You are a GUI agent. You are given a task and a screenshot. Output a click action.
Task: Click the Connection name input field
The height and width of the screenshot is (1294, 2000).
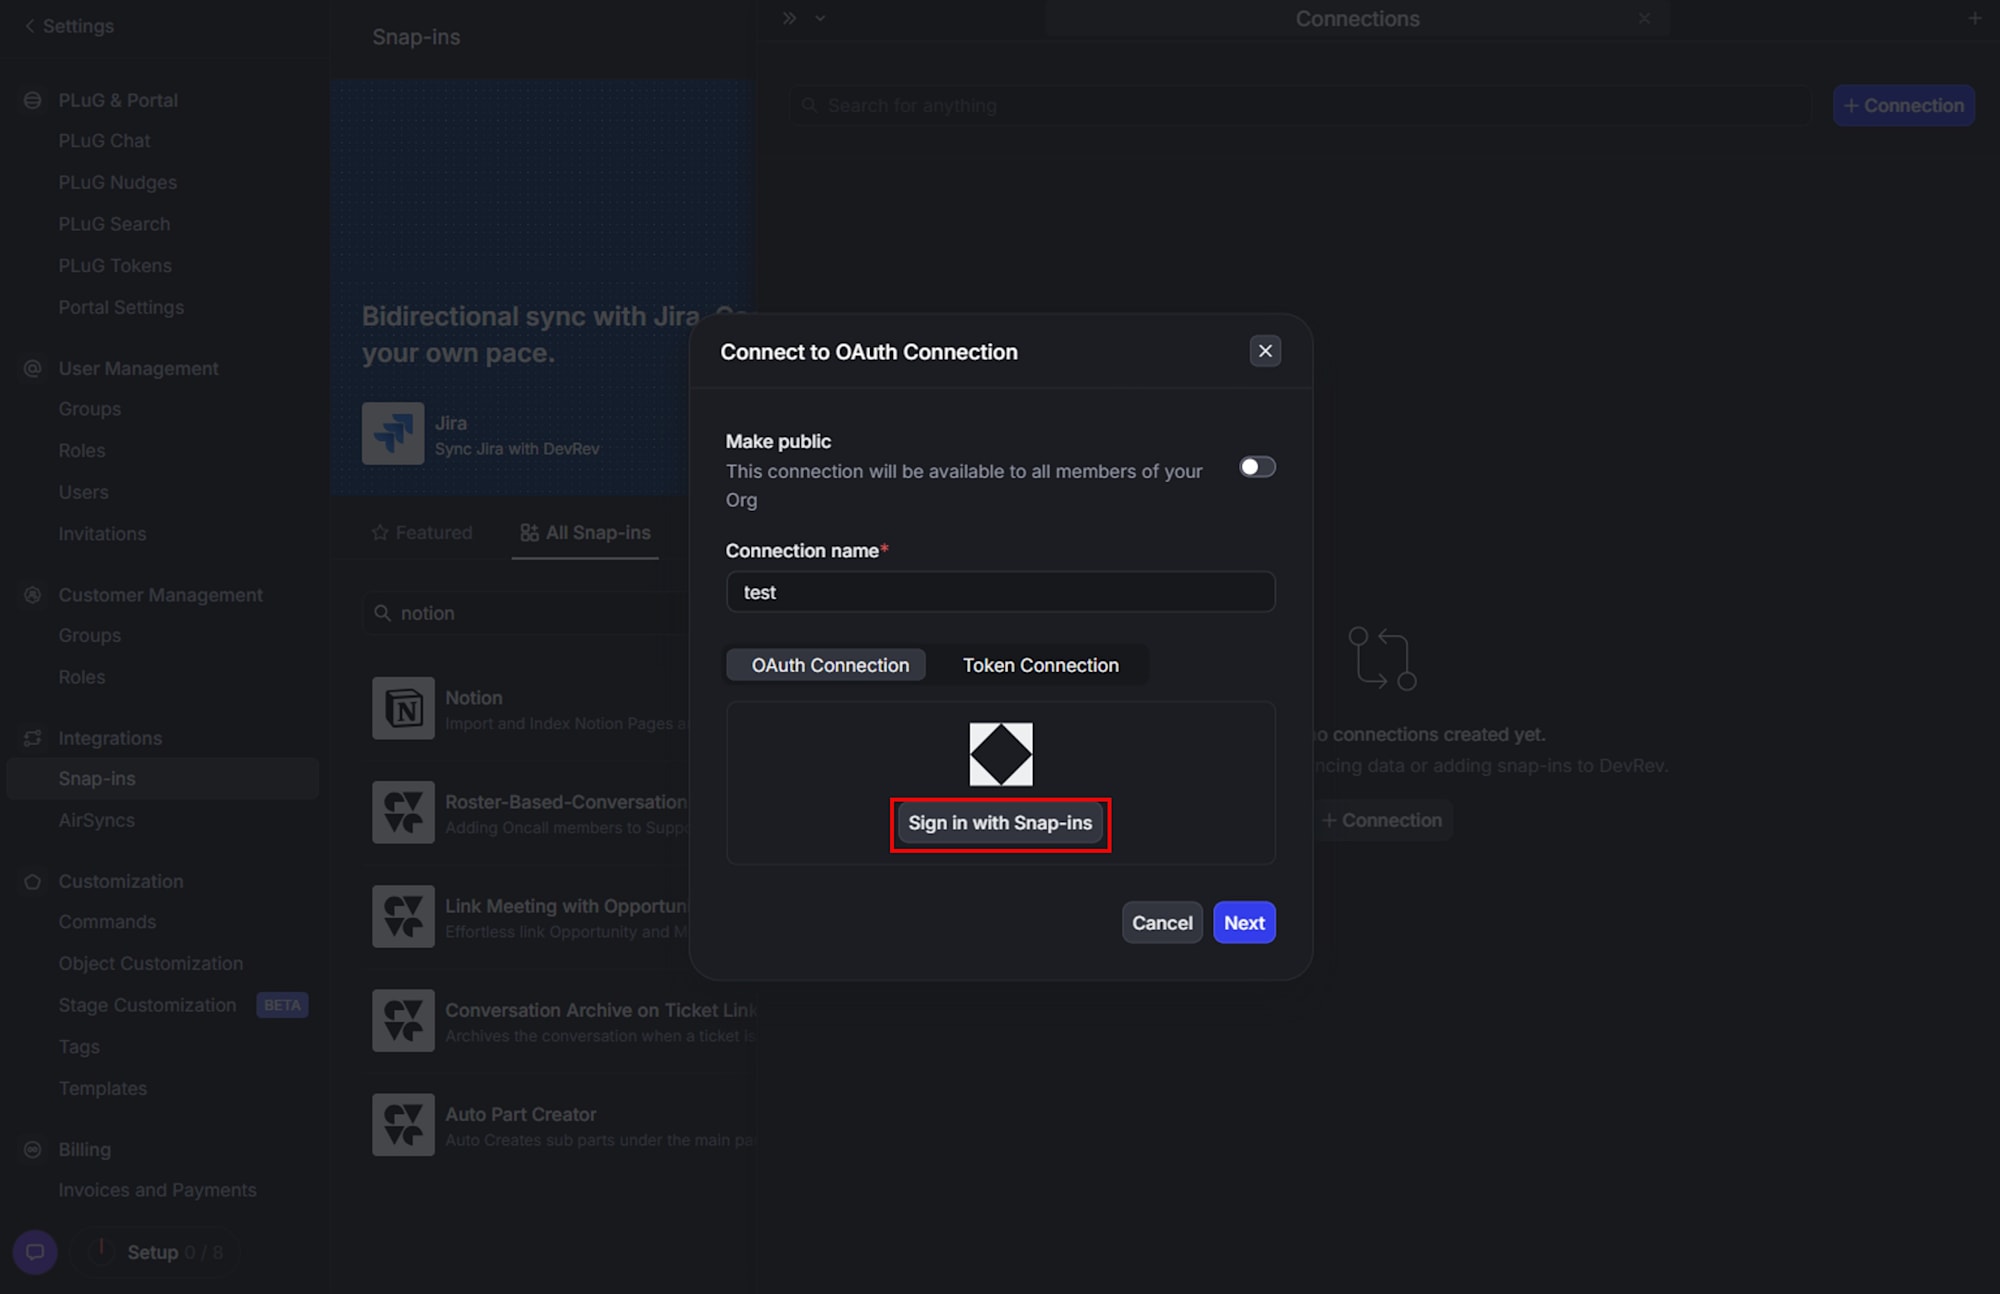click(1000, 592)
